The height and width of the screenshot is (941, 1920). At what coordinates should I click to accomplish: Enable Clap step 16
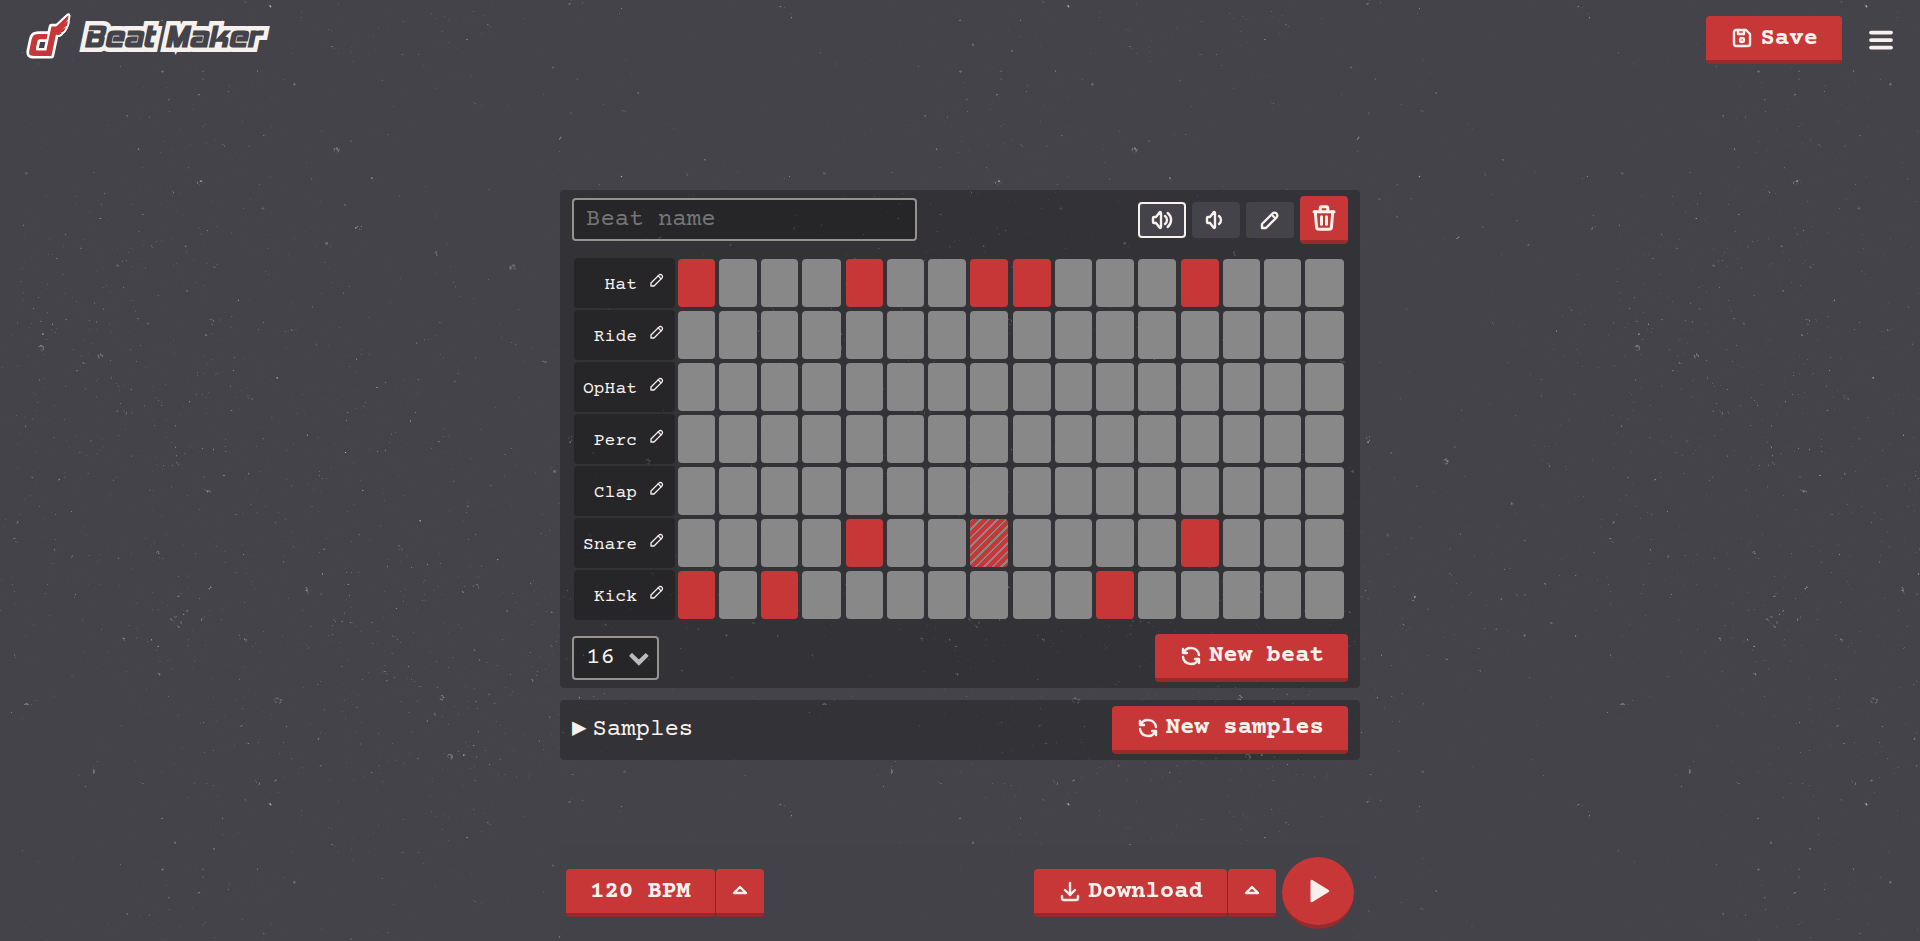coord(1324,491)
